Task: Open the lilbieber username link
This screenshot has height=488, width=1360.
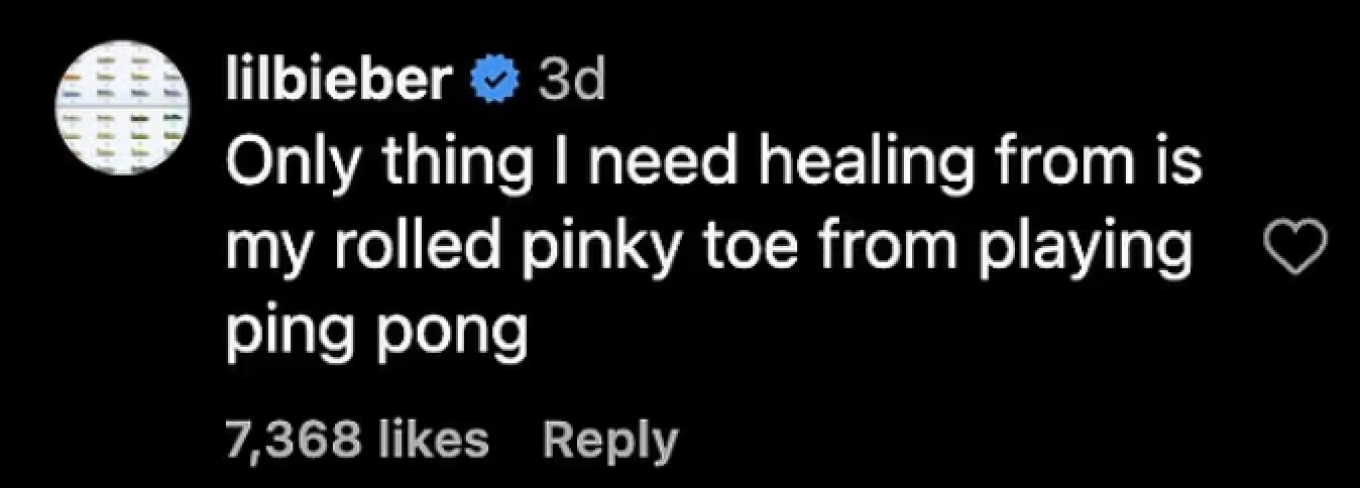Action: (338, 82)
